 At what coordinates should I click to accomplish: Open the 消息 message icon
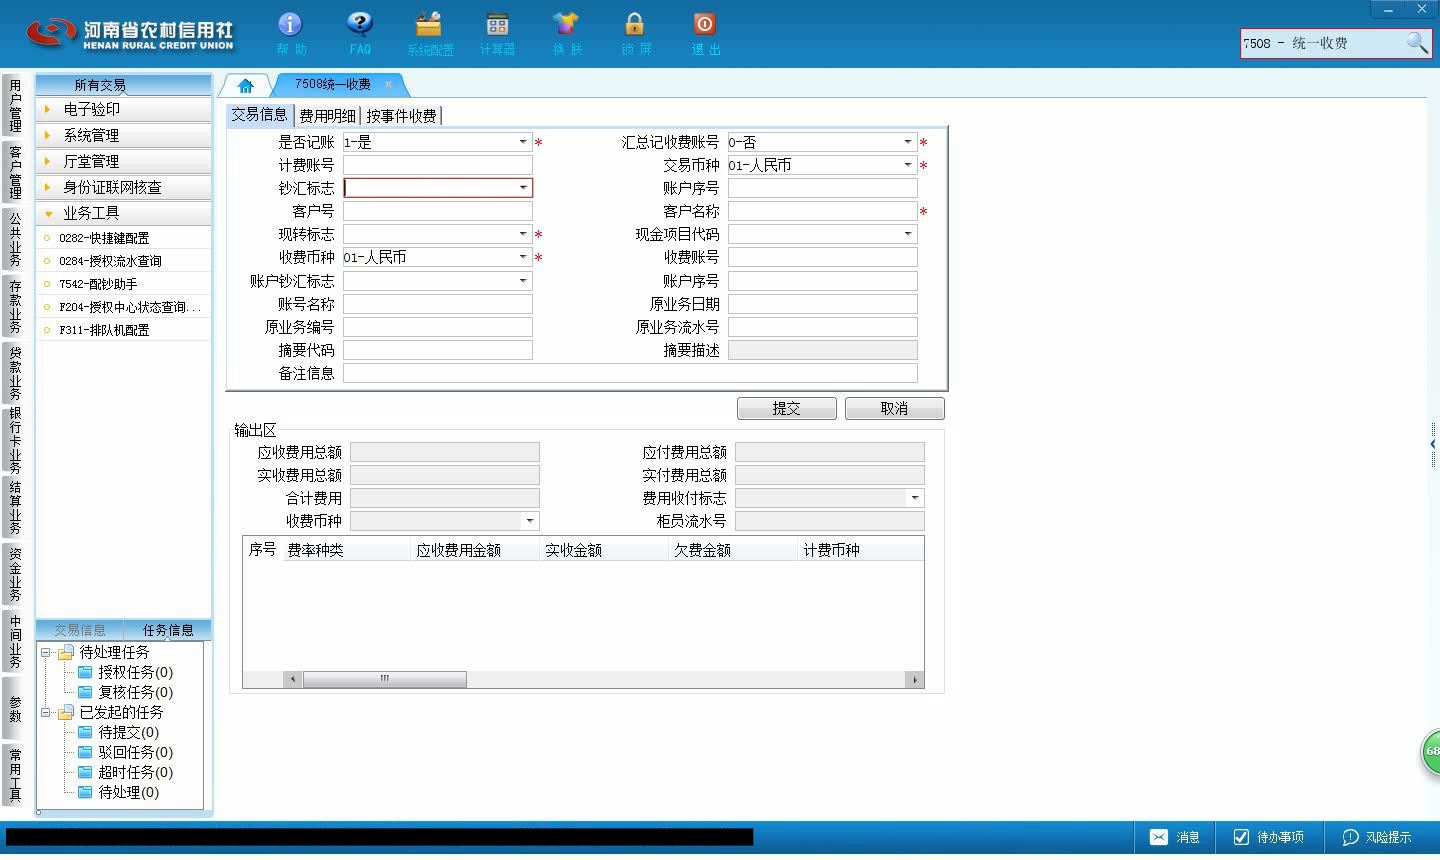(1175, 837)
